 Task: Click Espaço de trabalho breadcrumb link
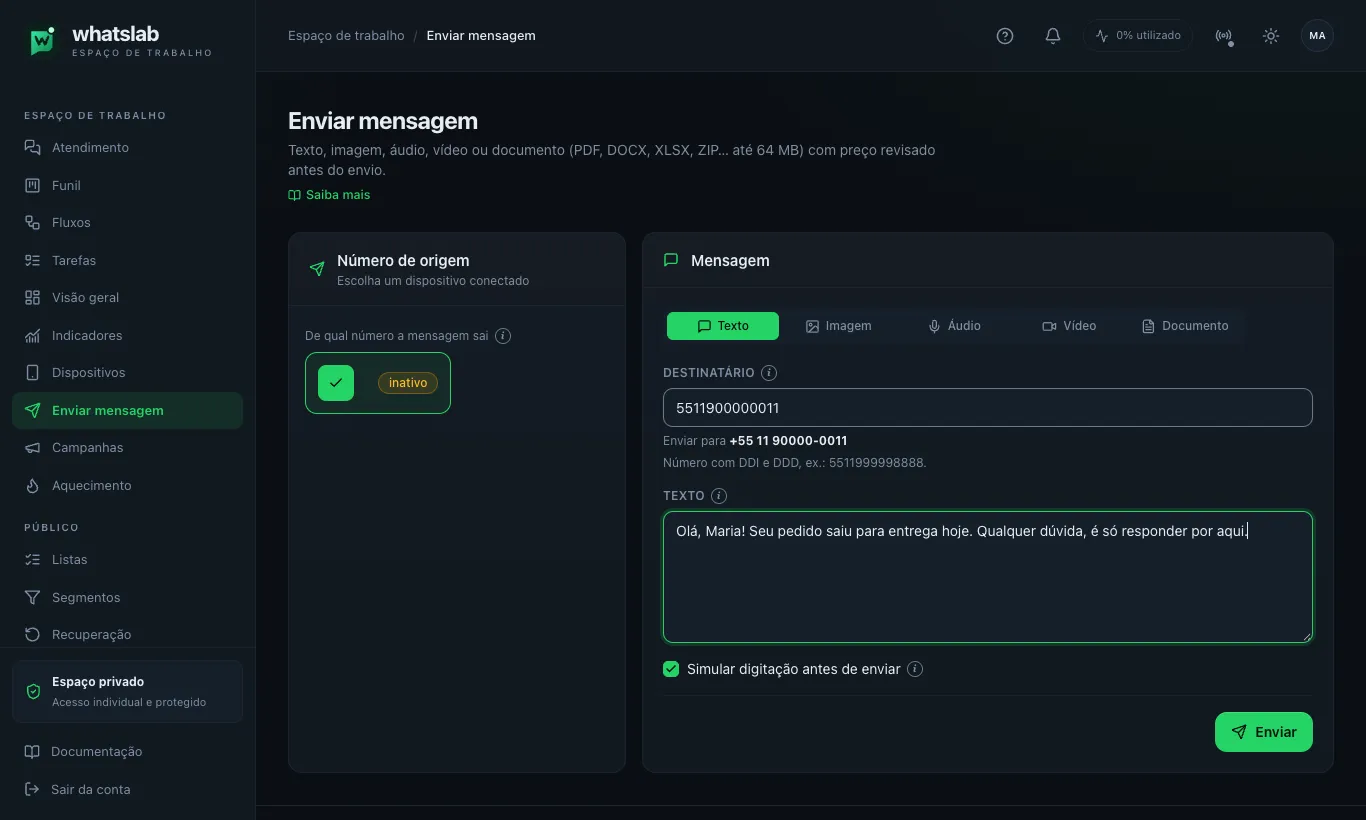346,35
